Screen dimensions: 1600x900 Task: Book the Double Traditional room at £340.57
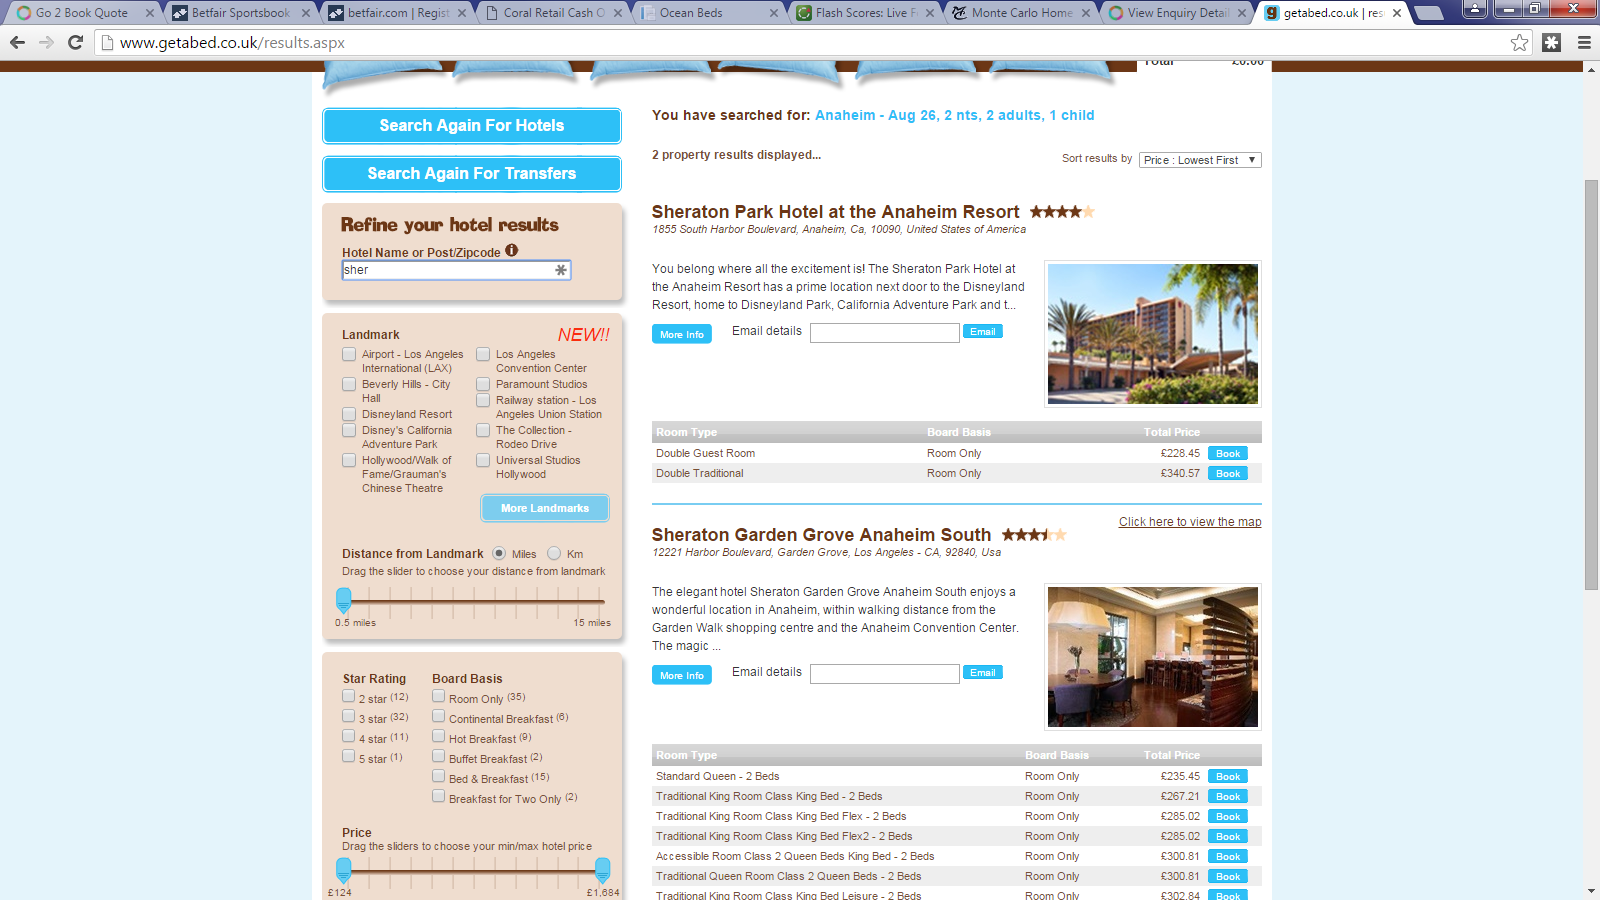[1228, 473]
